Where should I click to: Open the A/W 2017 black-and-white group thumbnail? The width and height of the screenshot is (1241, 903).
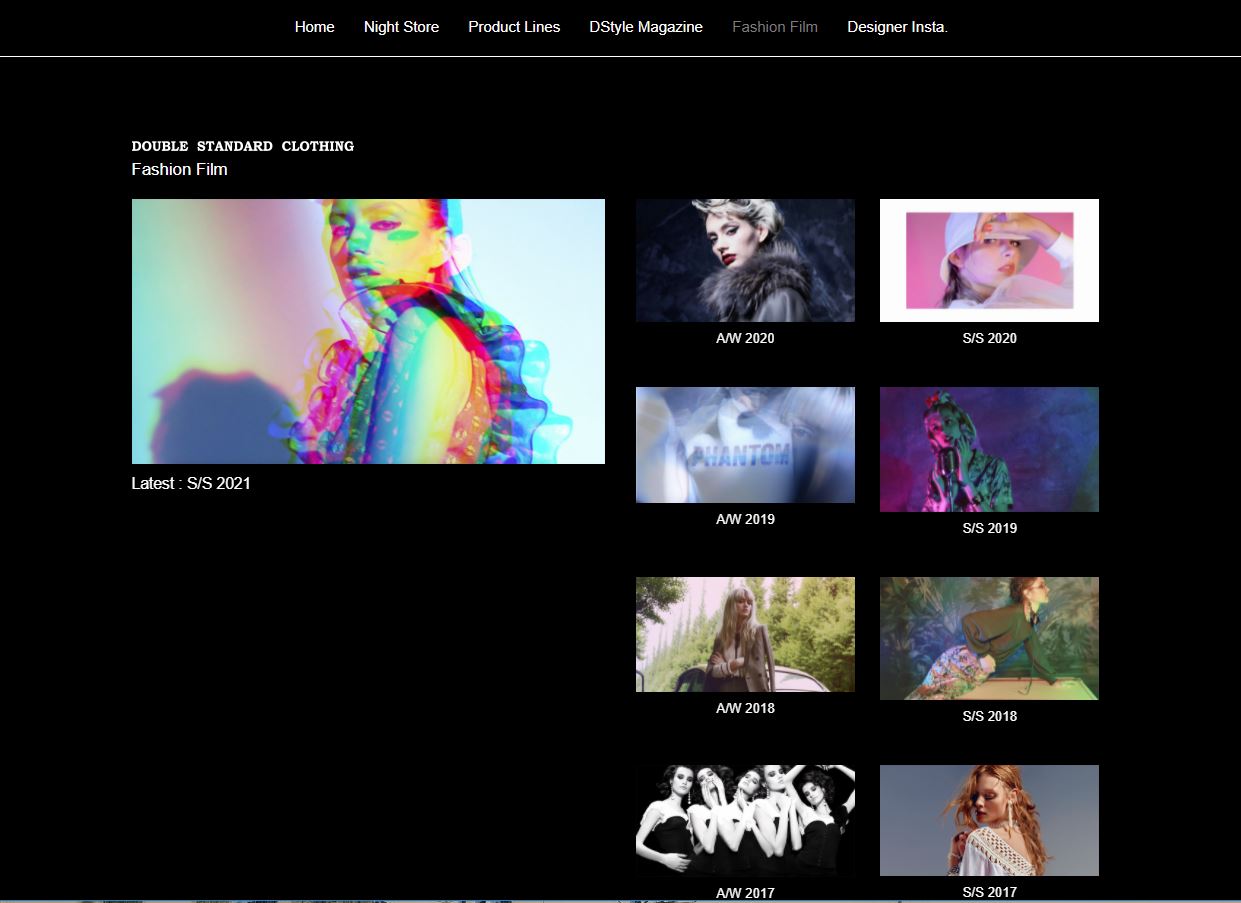coord(745,820)
